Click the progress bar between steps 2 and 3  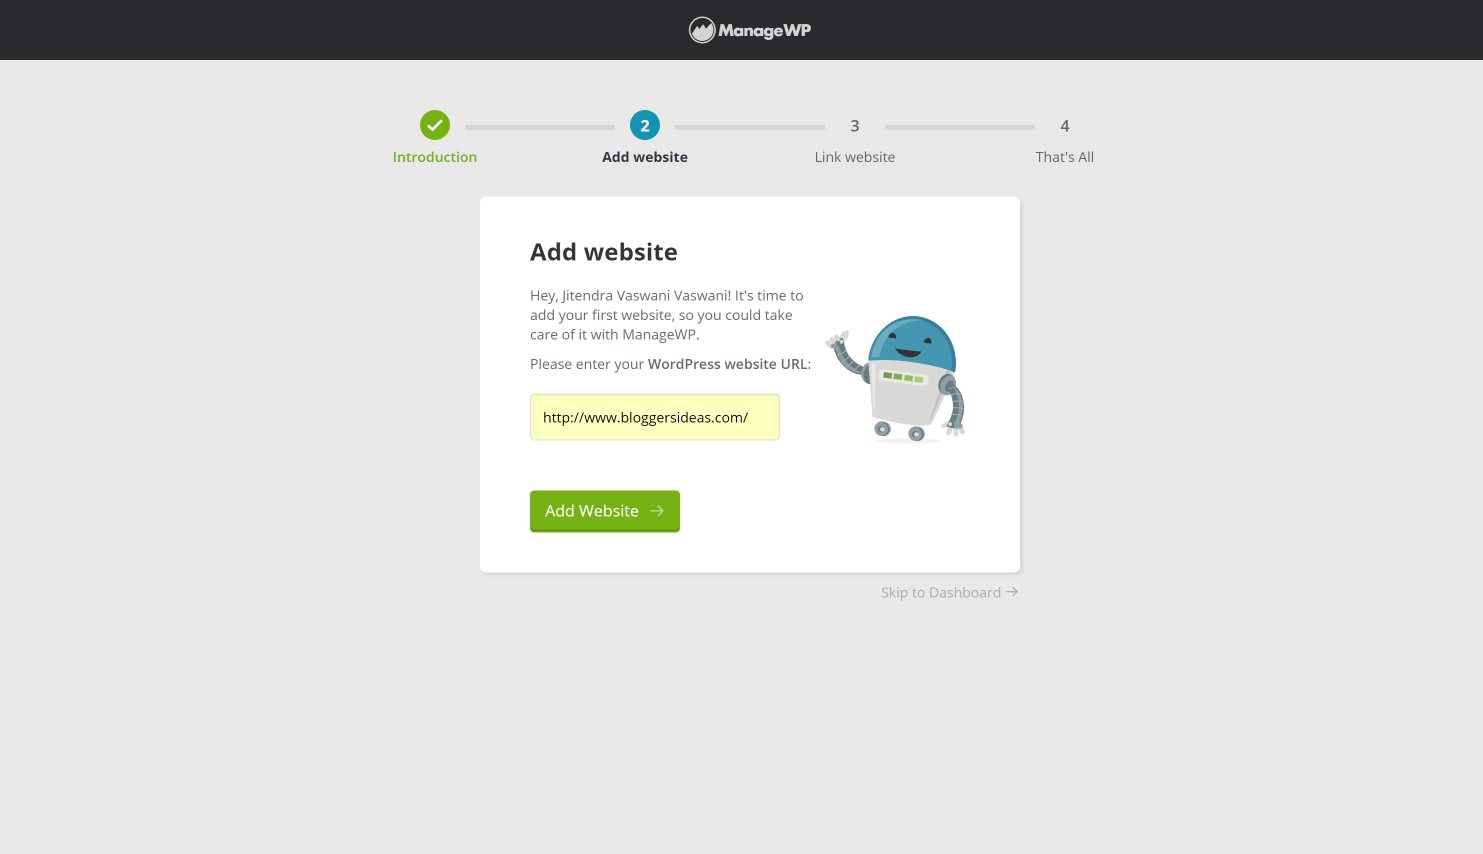749,126
